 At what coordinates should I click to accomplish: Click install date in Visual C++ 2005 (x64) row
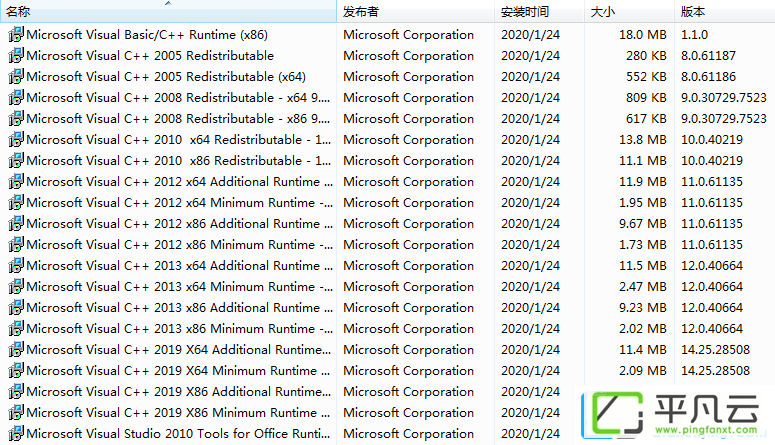click(x=530, y=77)
